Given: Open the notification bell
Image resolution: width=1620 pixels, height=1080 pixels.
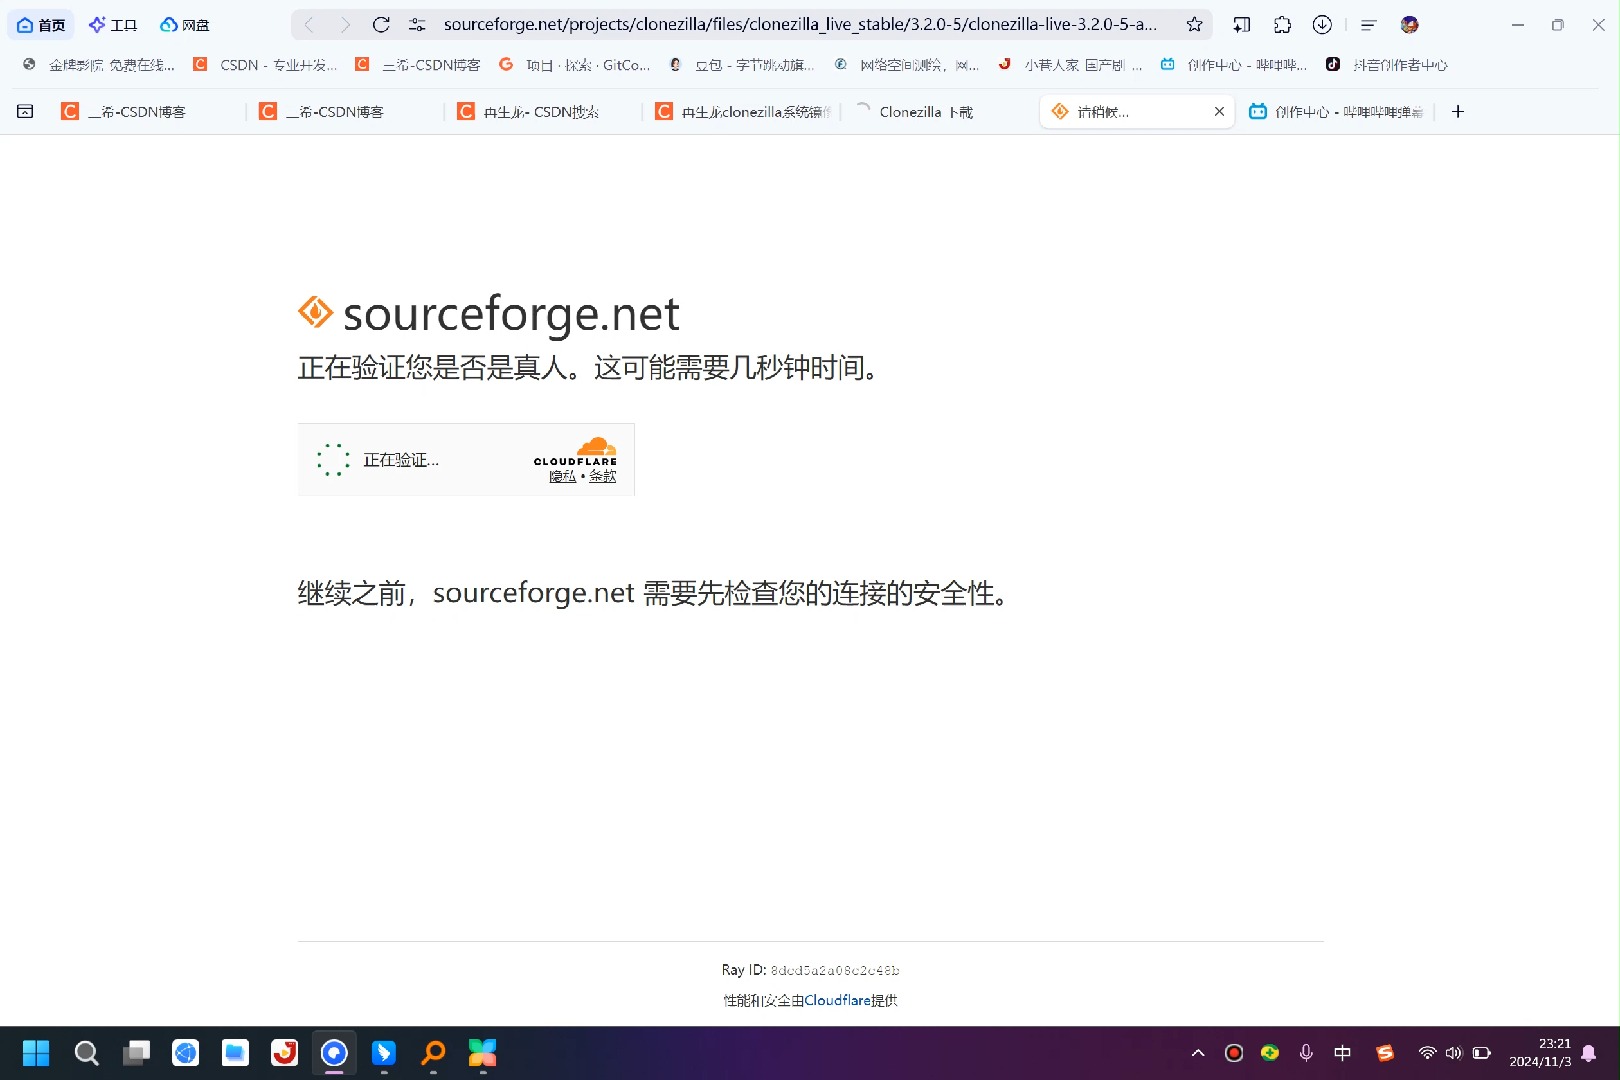Looking at the screenshot, I should (1589, 1053).
